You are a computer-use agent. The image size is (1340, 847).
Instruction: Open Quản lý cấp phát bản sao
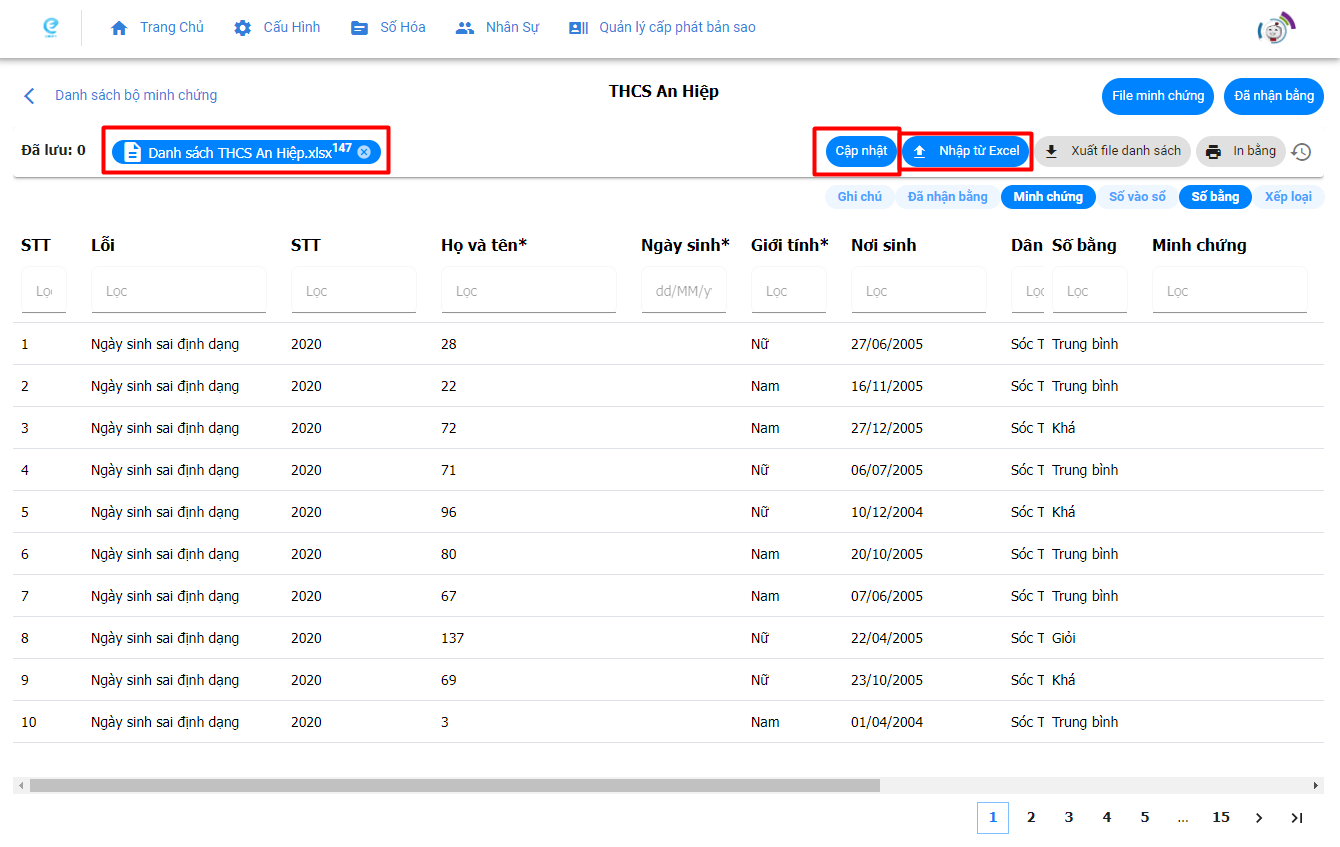point(662,28)
